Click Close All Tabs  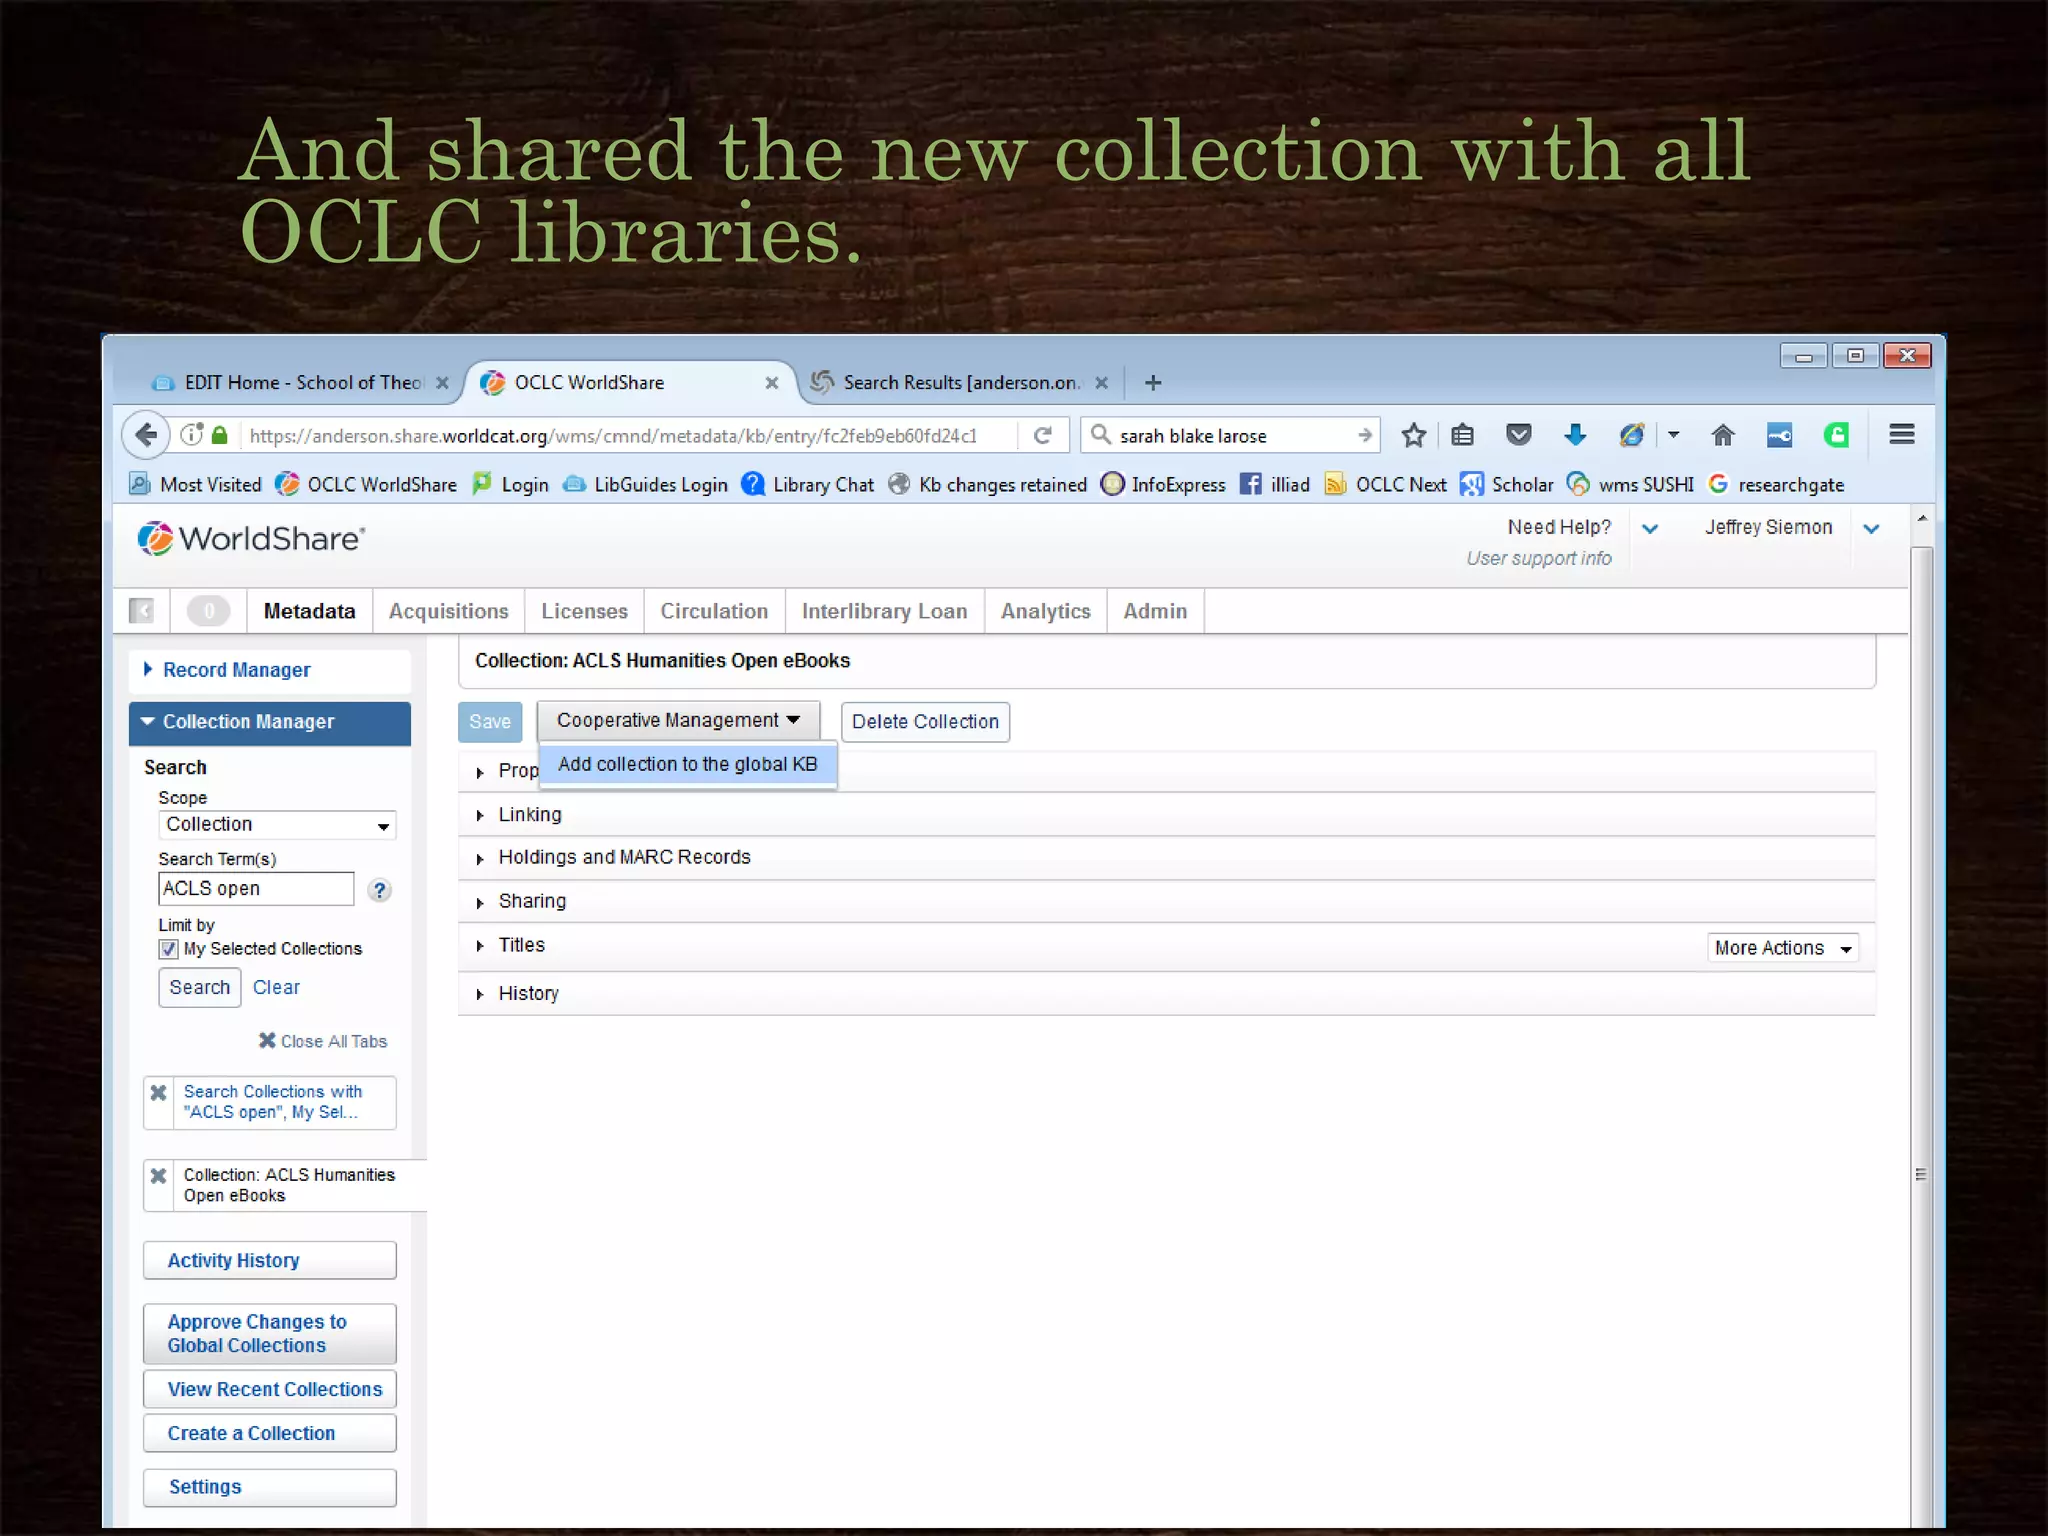point(323,1041)
